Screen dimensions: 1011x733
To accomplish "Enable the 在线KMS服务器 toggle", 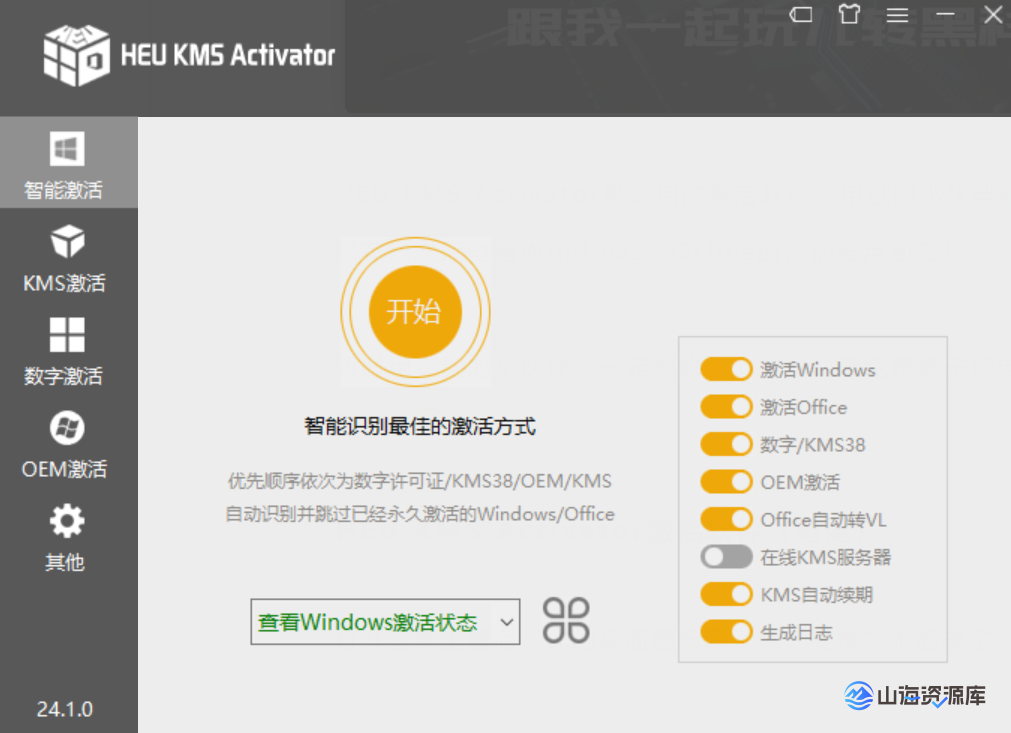I will 725,557.
